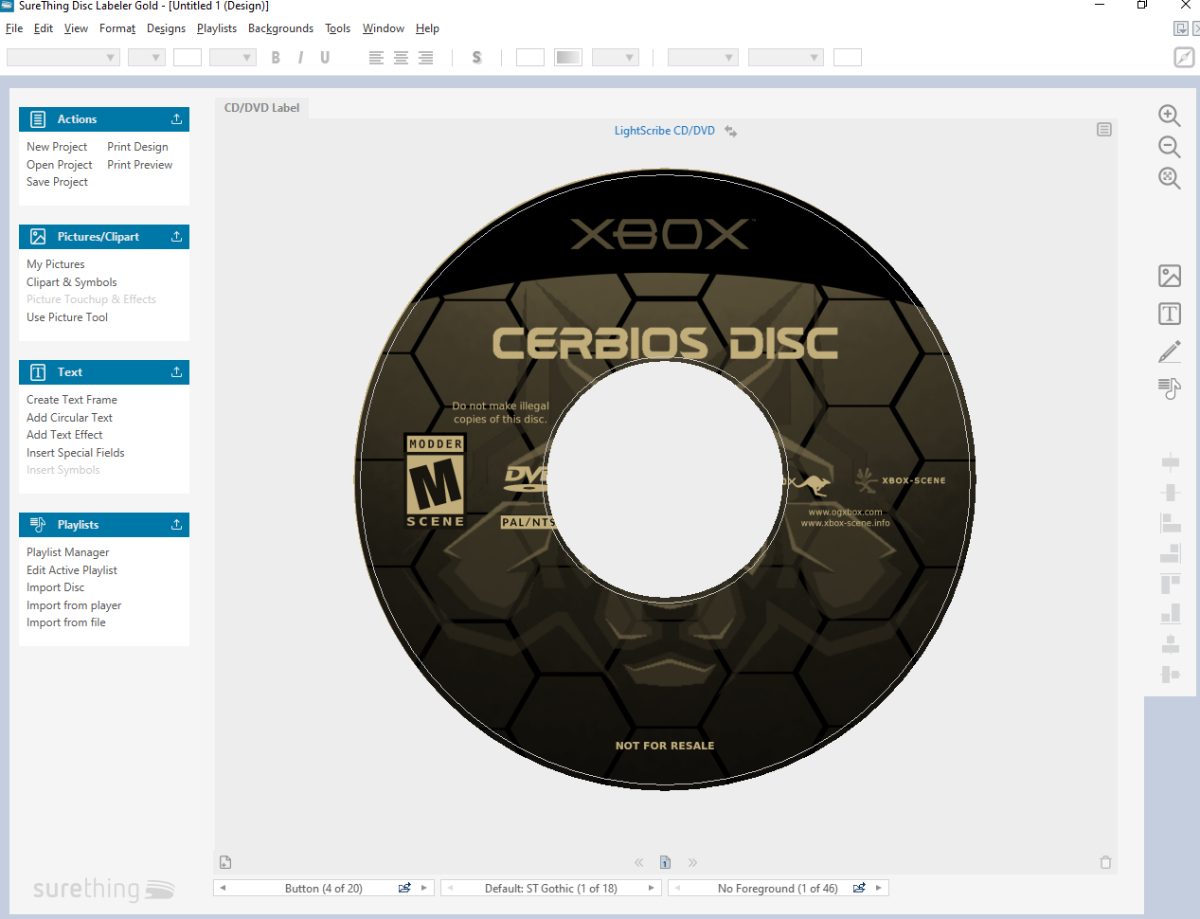
Task: Collapse the Playlists panel using header arrow
Action: tap(177, 524)
